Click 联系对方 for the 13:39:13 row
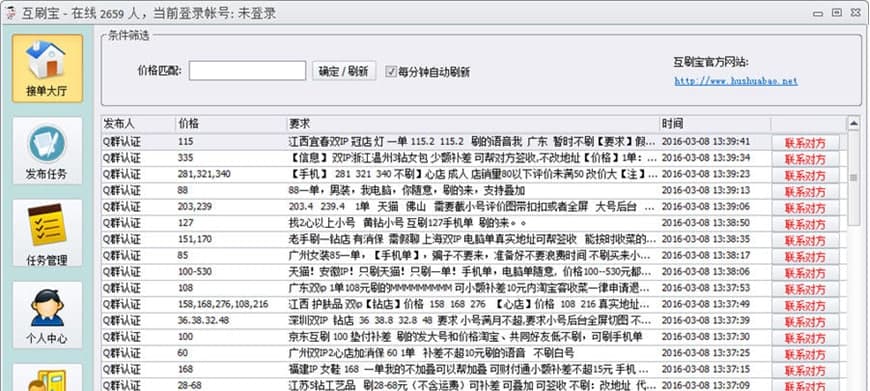 pyautogui.click(x=805, y=192)
